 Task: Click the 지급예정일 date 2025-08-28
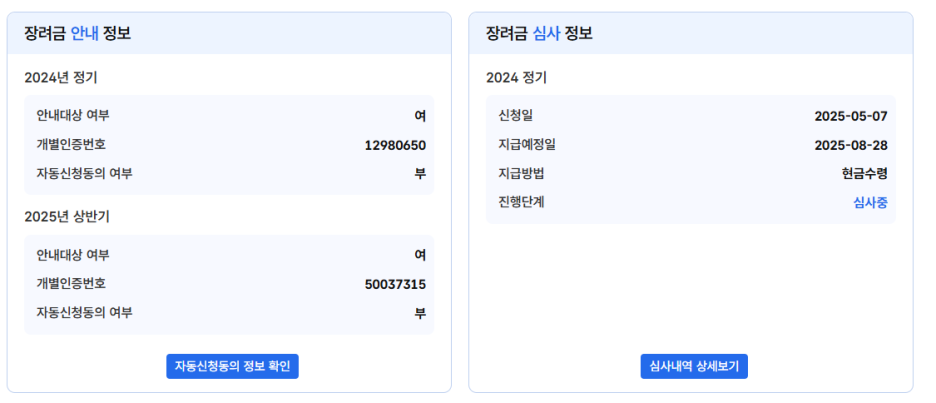(x=851, y=145)
